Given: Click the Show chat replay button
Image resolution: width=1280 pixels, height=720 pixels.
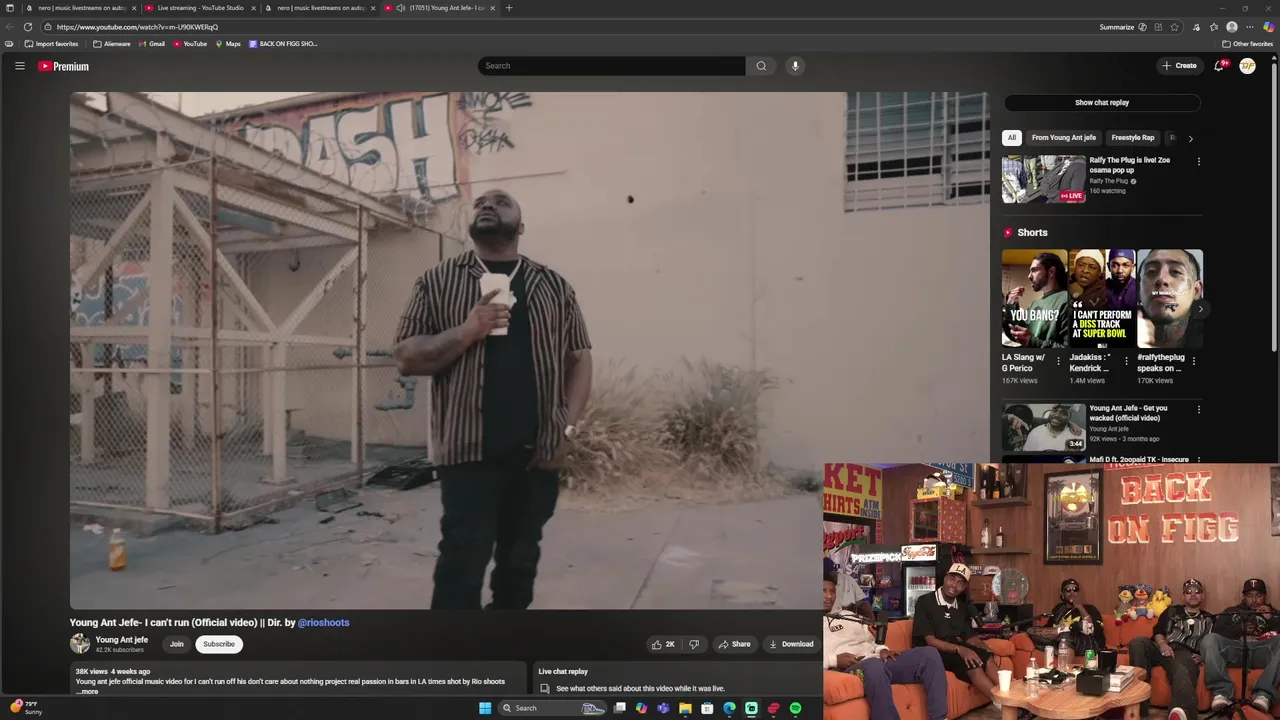Looking at the screenshot, I should tap(1102, 102).
